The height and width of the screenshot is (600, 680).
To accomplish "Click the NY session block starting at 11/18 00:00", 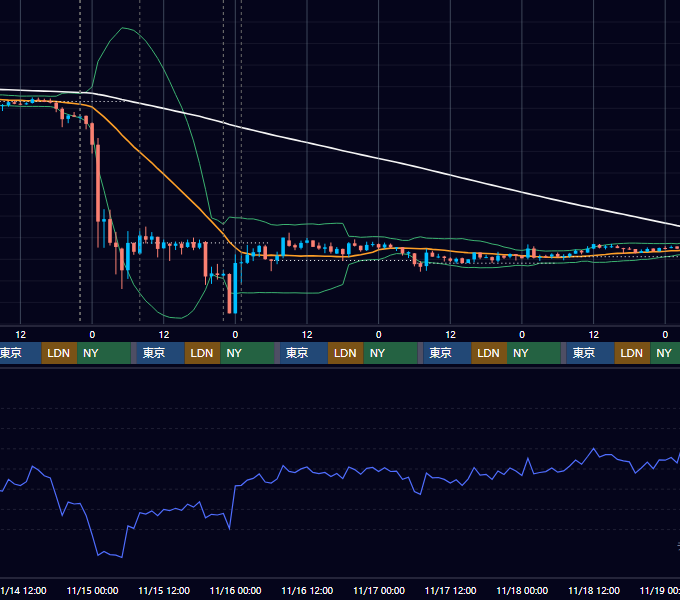I will pyautogui.click(x=533, y=353).
